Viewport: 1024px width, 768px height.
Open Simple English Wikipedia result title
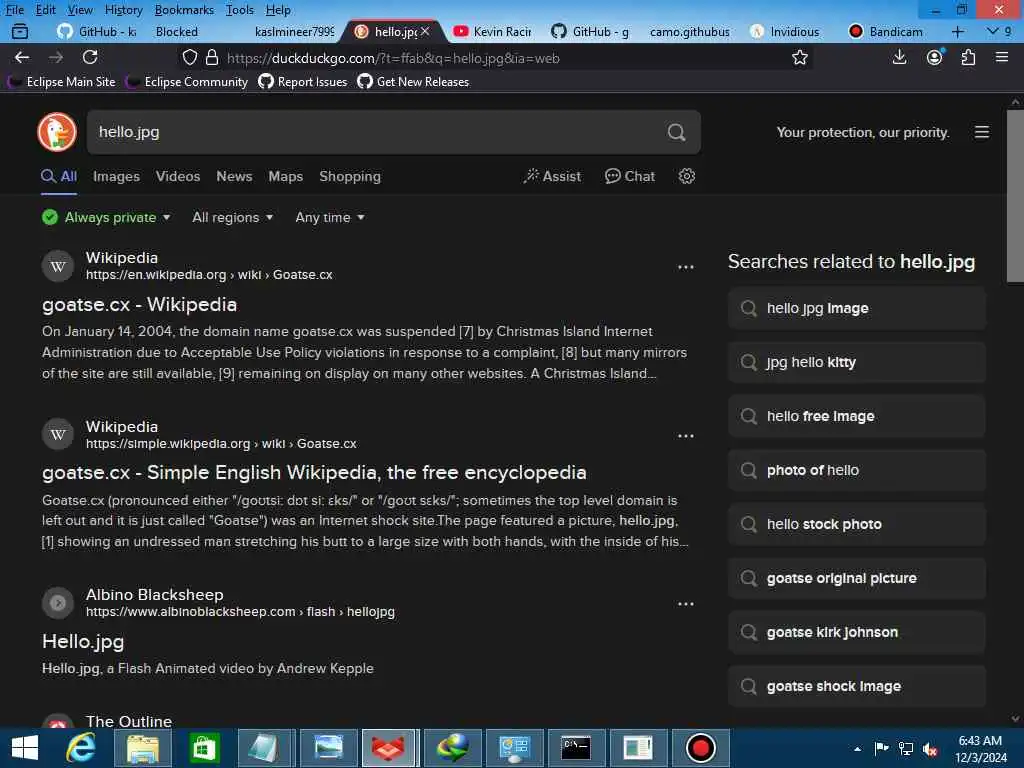click(x=314, y=472)
